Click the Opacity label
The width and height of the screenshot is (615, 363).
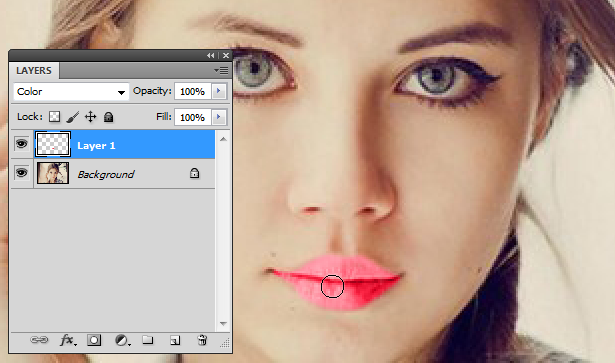(x=152, y=91)
